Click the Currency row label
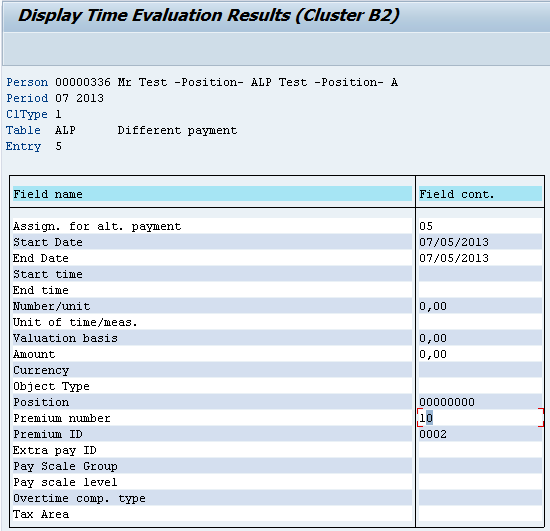Image resolution: width=550 pixels, height=531 pixels. [41, 370]
